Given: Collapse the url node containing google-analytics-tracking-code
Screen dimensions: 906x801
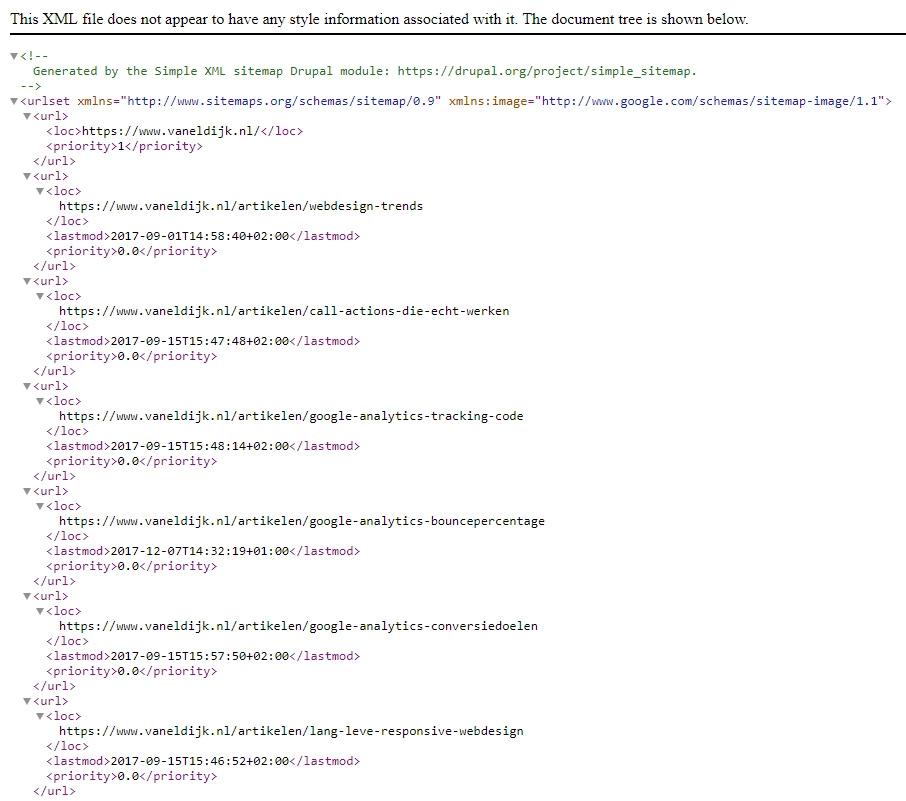Looking at the screenshot, I should (x=27, y=386).
